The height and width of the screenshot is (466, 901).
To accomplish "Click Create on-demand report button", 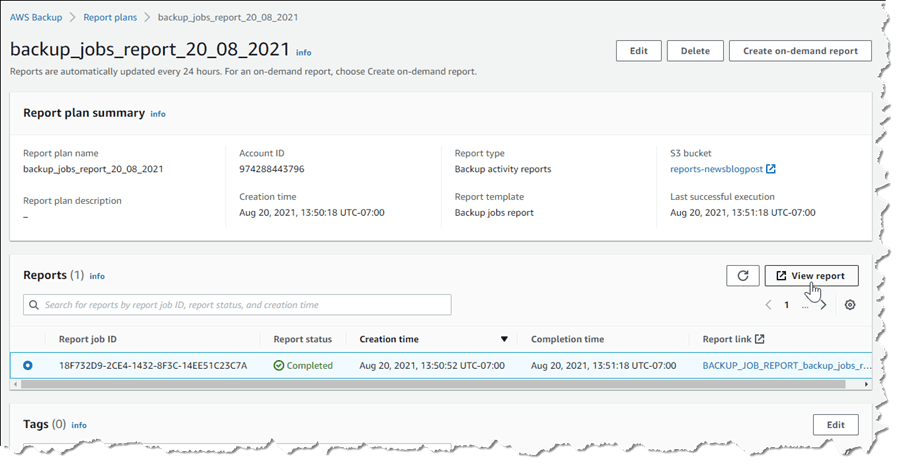I will coord(800,51).
